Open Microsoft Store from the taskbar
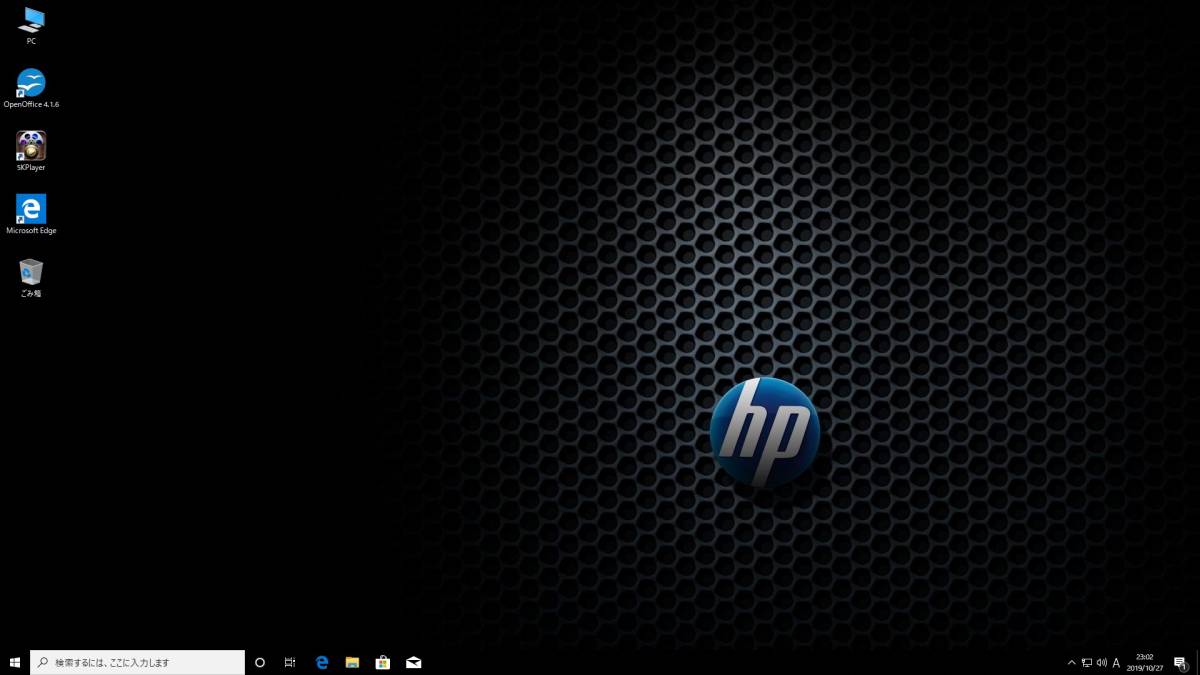The height and width of the screenshot is (675, 1200). coord(382,662)
